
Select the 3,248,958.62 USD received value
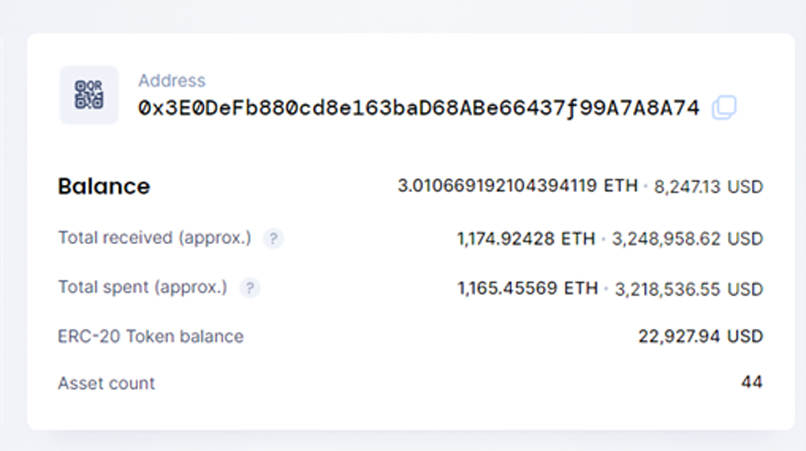click(x=687, y=239)
